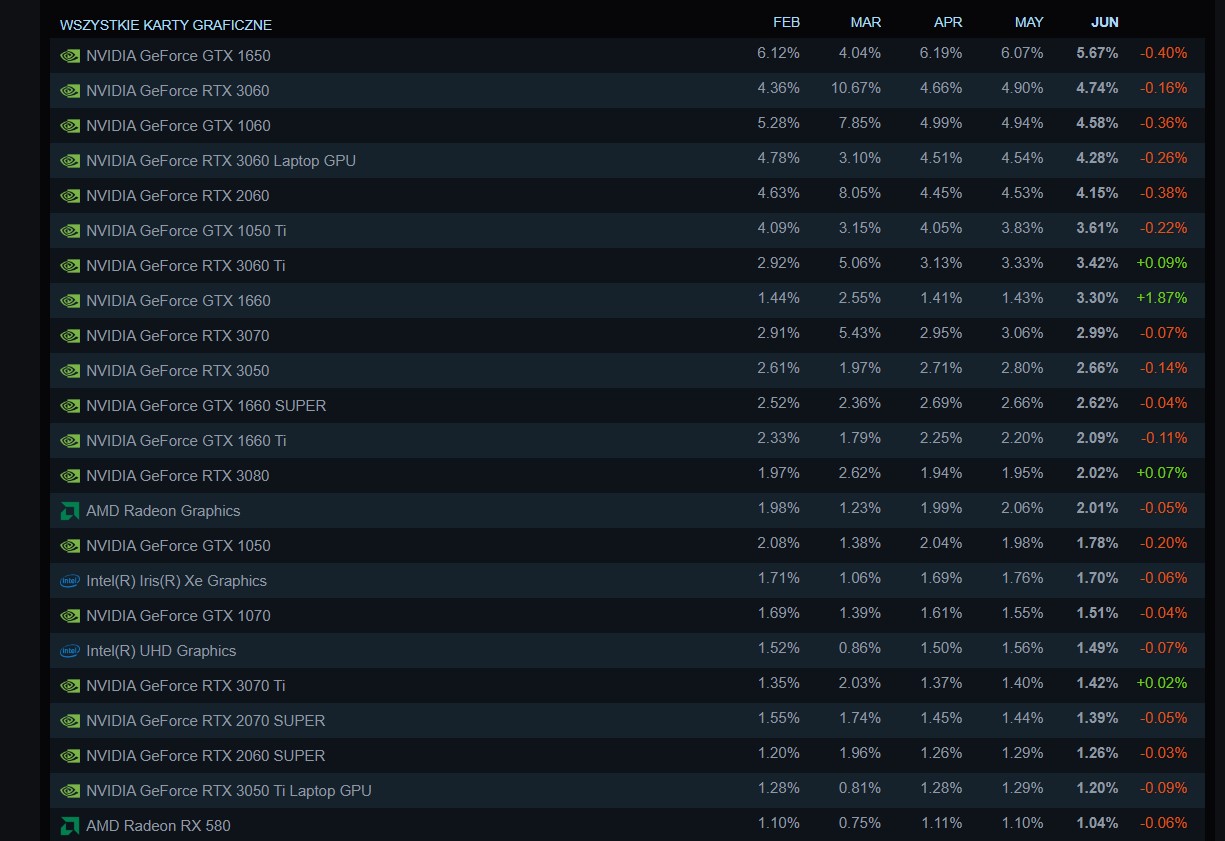Click the NVIDIA logo beside GTX 1660 SUPER
The image size is (1225, 841).
(x=70, y=406)
